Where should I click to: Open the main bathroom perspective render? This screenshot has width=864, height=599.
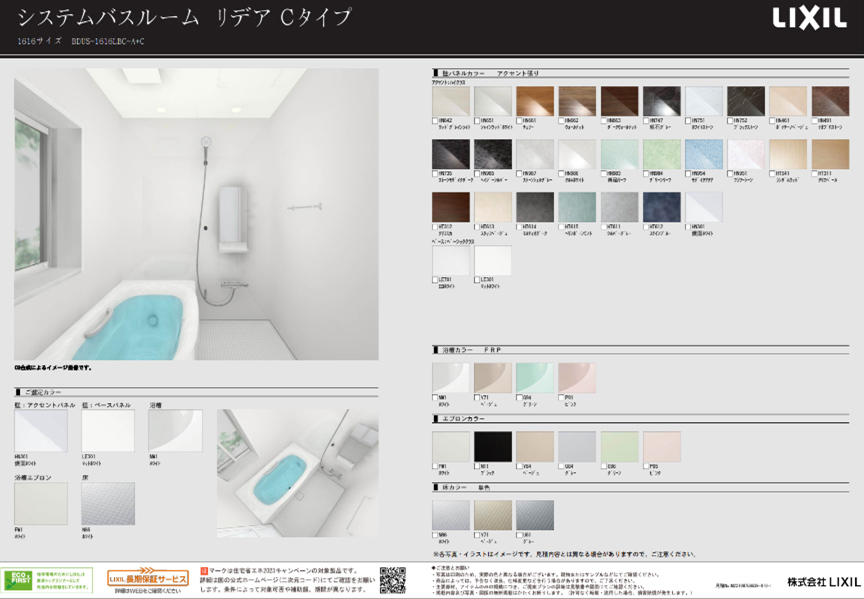pyautogui.click(x=196, y=214)
